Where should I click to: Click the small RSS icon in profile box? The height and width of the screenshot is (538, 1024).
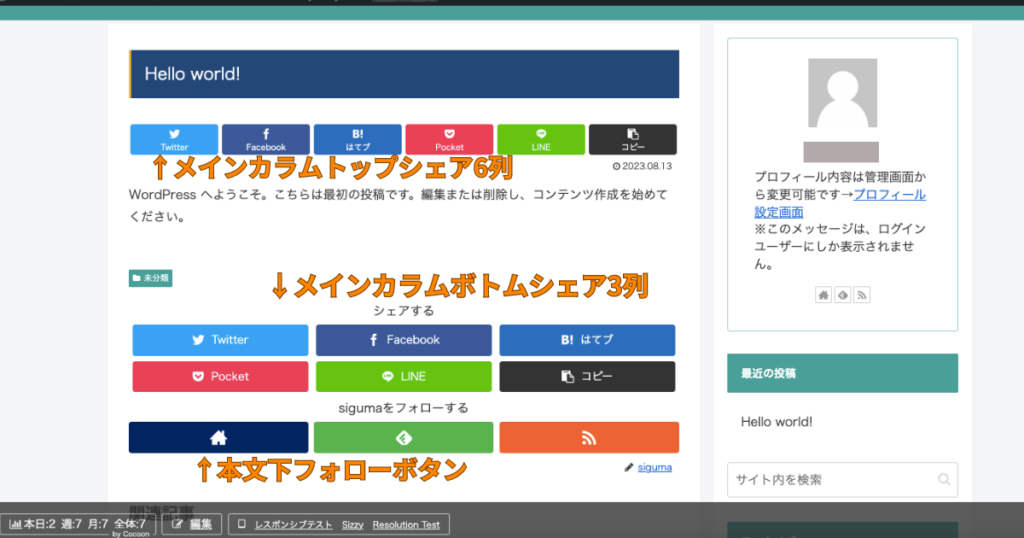[861, 295]
